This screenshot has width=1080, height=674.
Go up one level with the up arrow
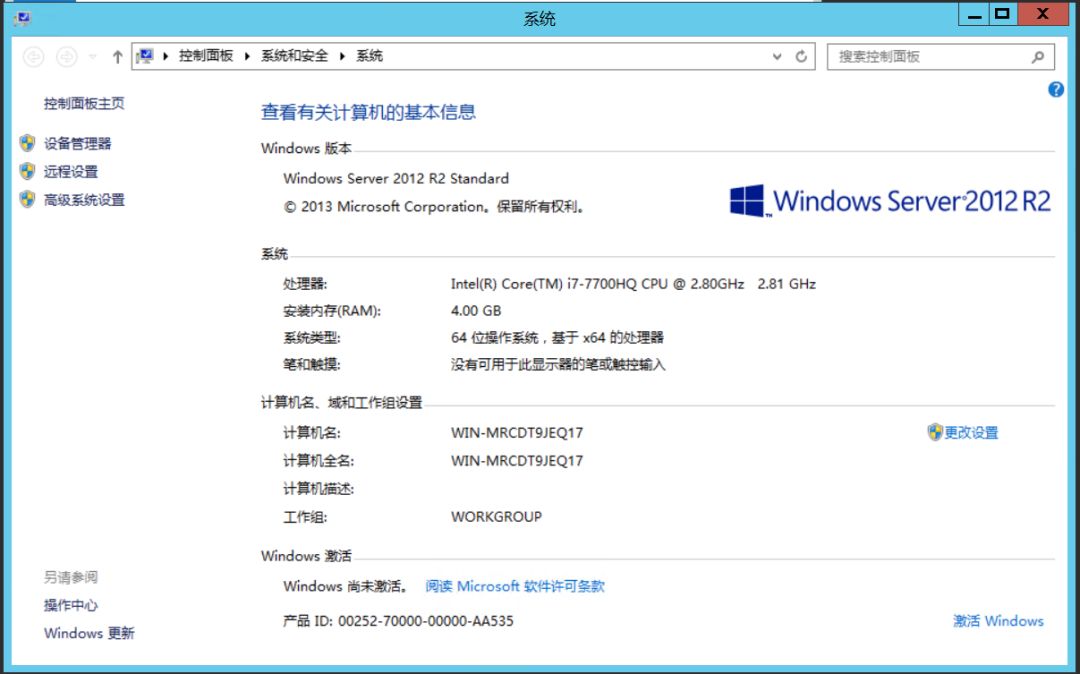118,56
